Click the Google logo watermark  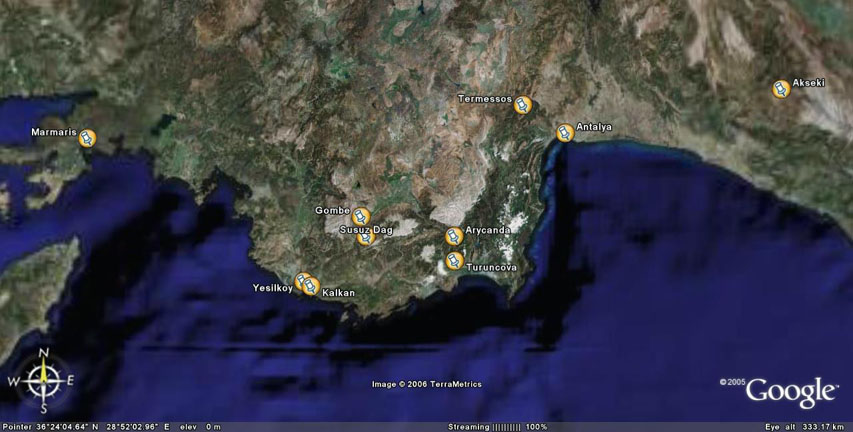(789, 392)
